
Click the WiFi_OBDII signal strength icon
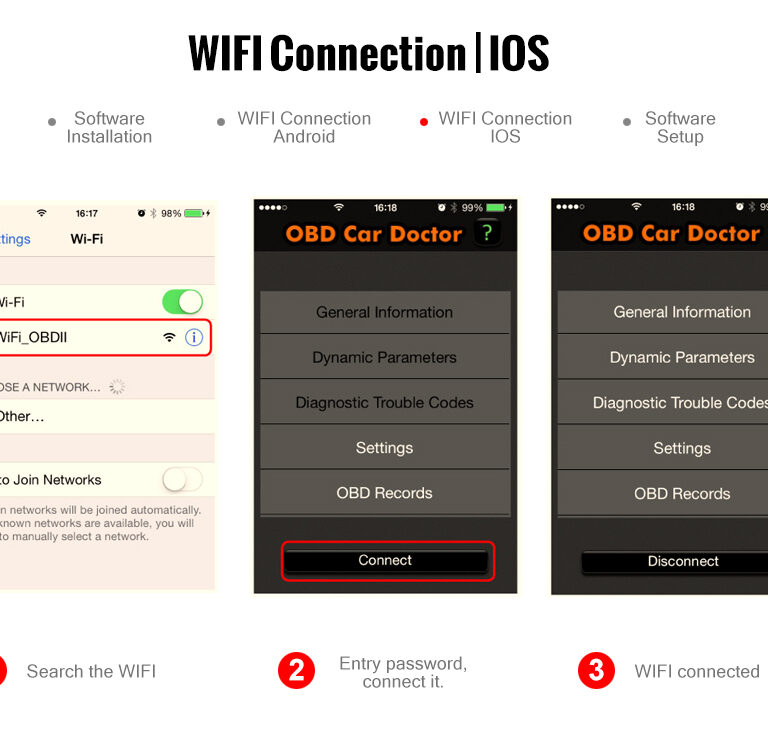click(169, 337)
